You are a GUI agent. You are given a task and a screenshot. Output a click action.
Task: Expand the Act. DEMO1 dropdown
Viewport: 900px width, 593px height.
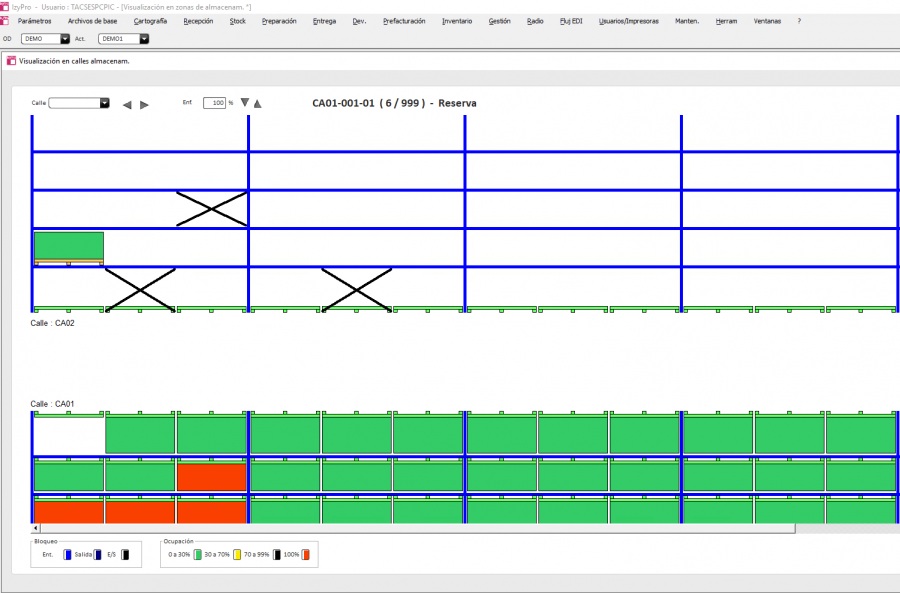144,39
